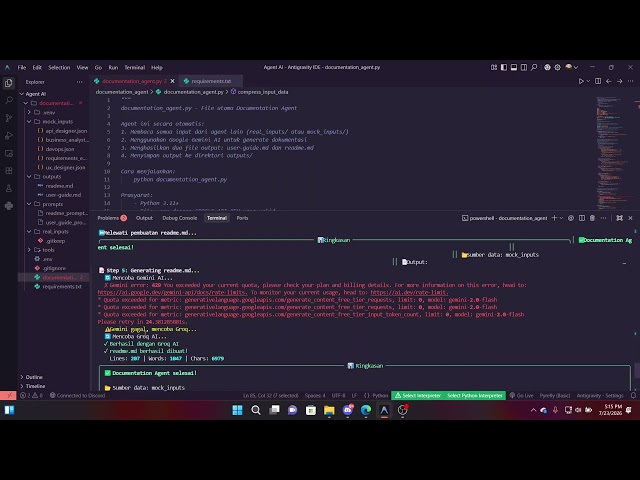
Task: Open the ai.dev/rate-limit link
Action: [x=409, y=293]
